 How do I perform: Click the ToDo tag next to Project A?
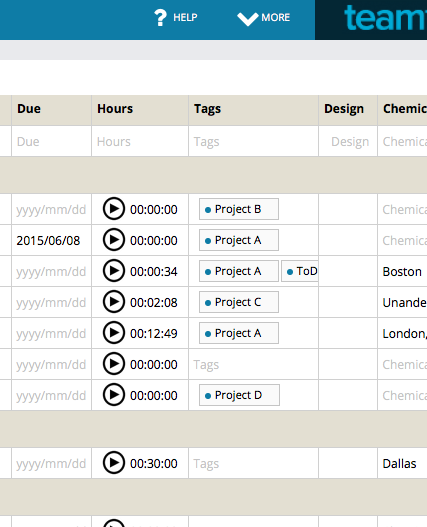[300, 271]
